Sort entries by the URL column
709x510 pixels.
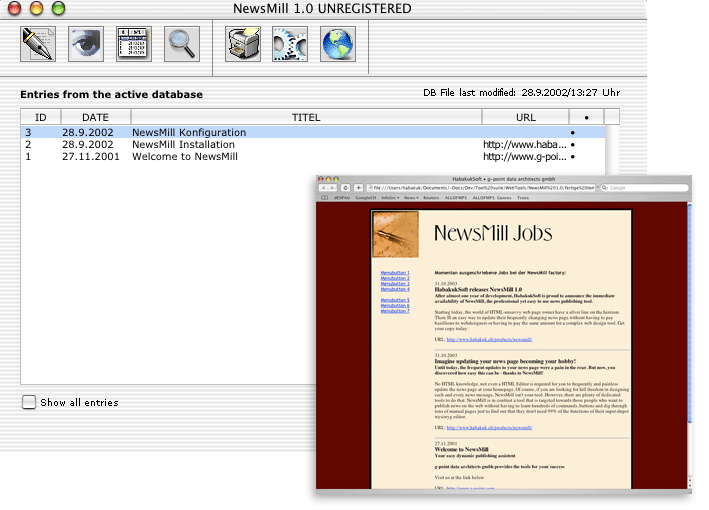(x=525, y=117)
